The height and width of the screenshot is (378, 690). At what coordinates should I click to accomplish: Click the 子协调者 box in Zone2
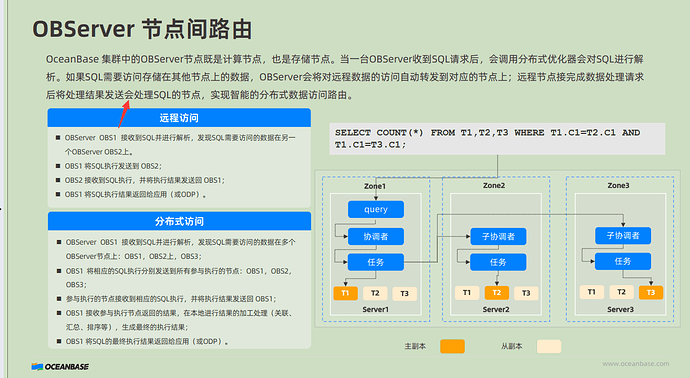pyautogui.click(x=498, y=236)
